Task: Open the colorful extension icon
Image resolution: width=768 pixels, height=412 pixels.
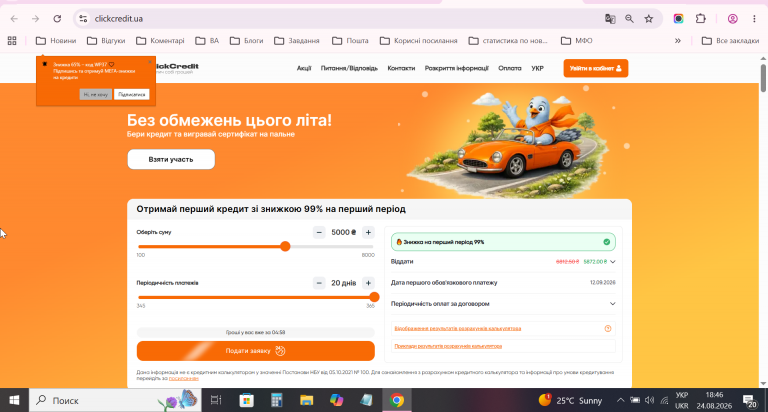Action: (x=678, y=19)
